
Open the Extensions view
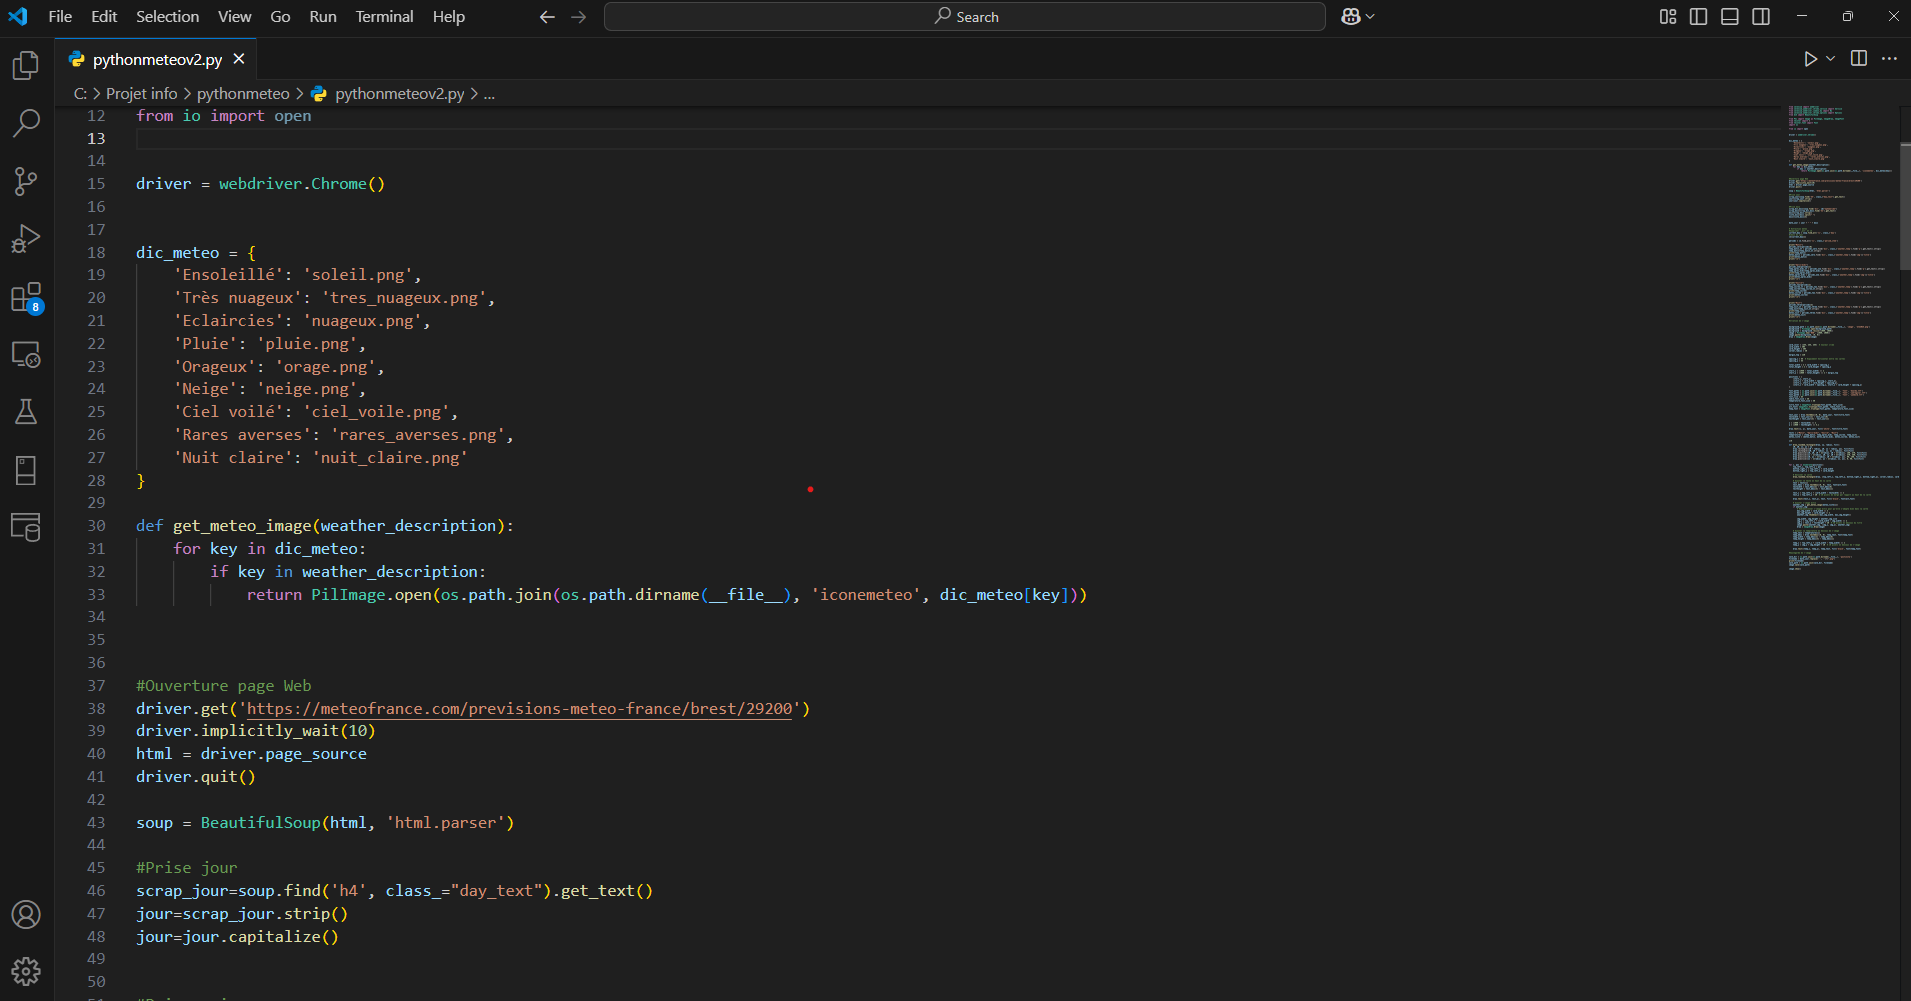(26, 297)
